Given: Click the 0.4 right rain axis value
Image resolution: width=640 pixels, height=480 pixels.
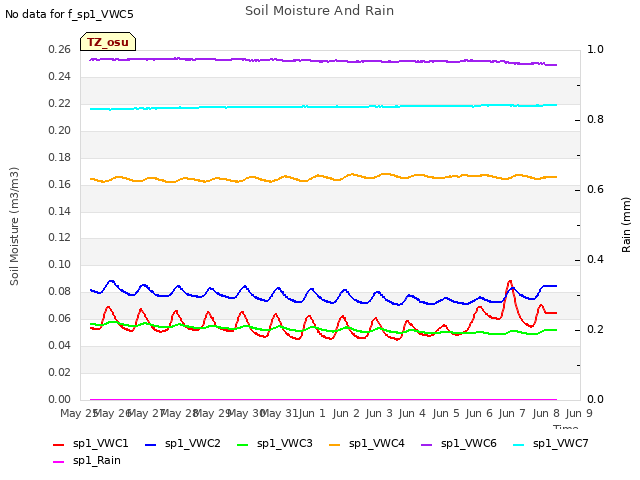Looking at the screenshot, I should coord(595,260).
